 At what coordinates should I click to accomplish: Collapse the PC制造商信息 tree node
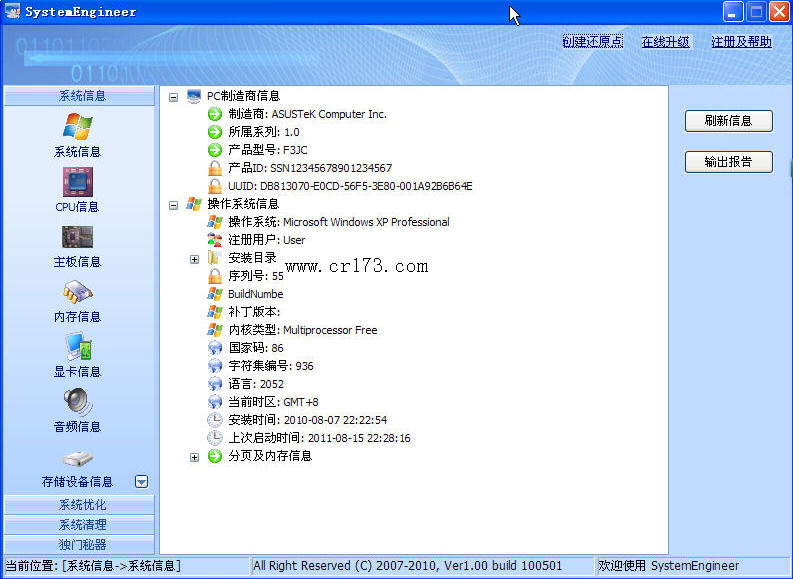pos(174,97)
